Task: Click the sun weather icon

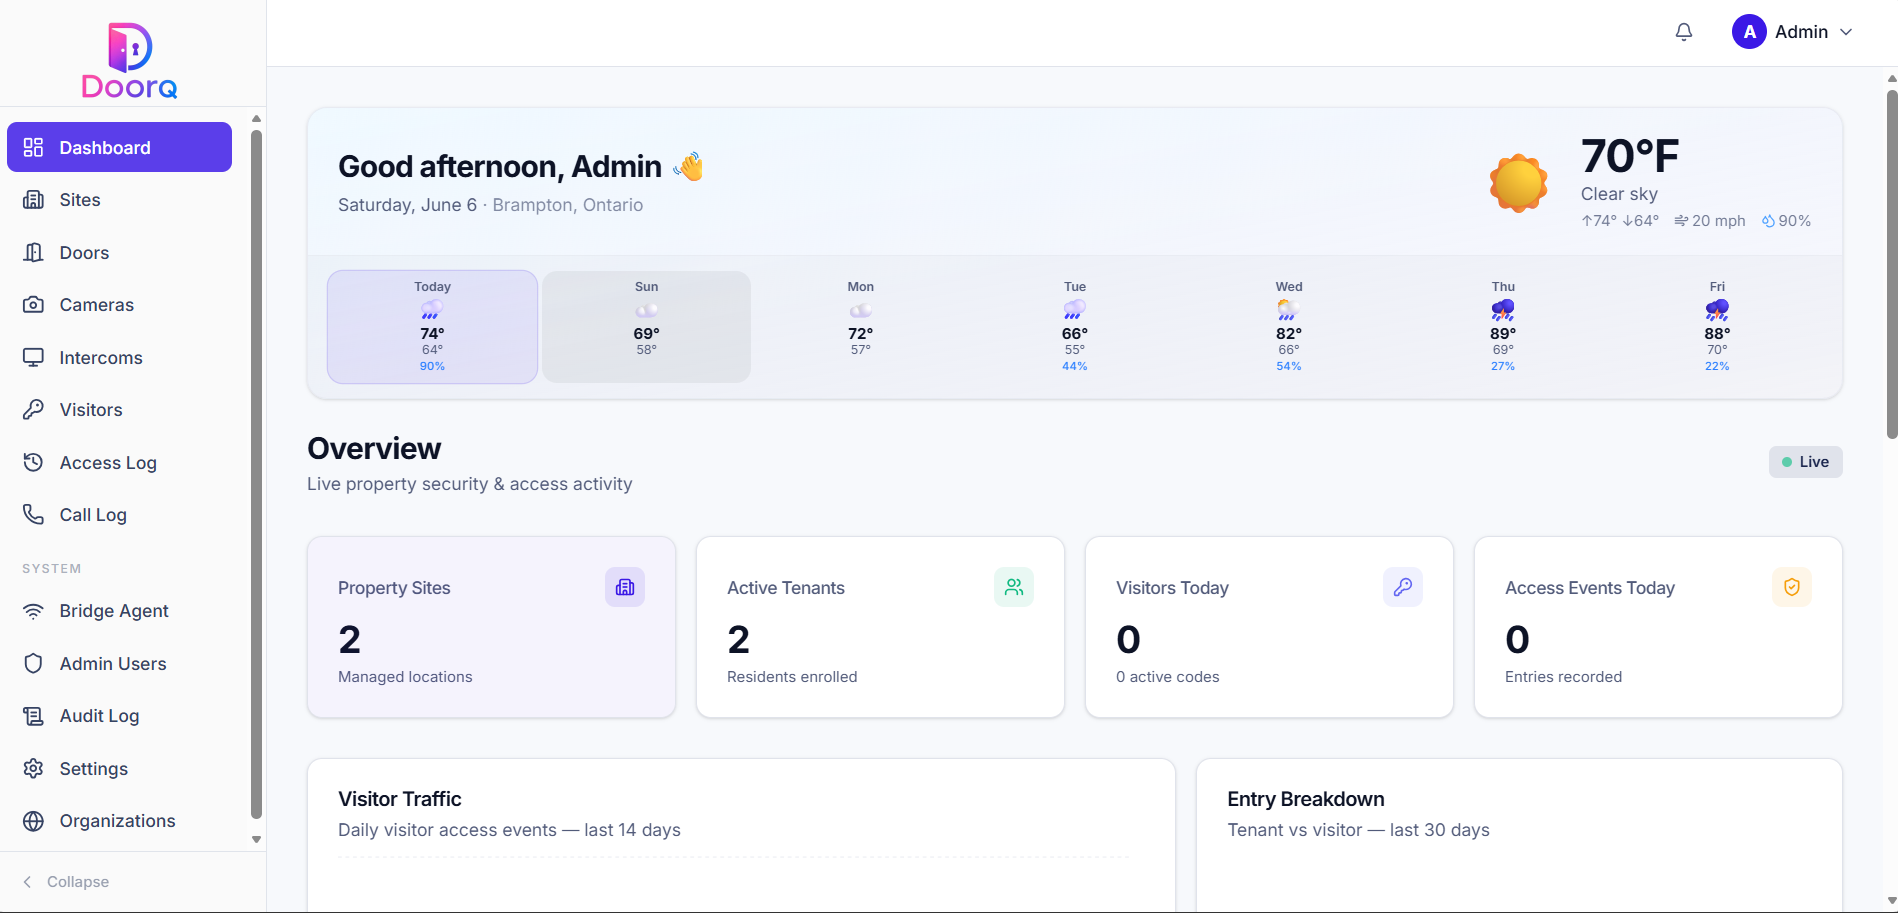Action: (x=1519, y=183)
